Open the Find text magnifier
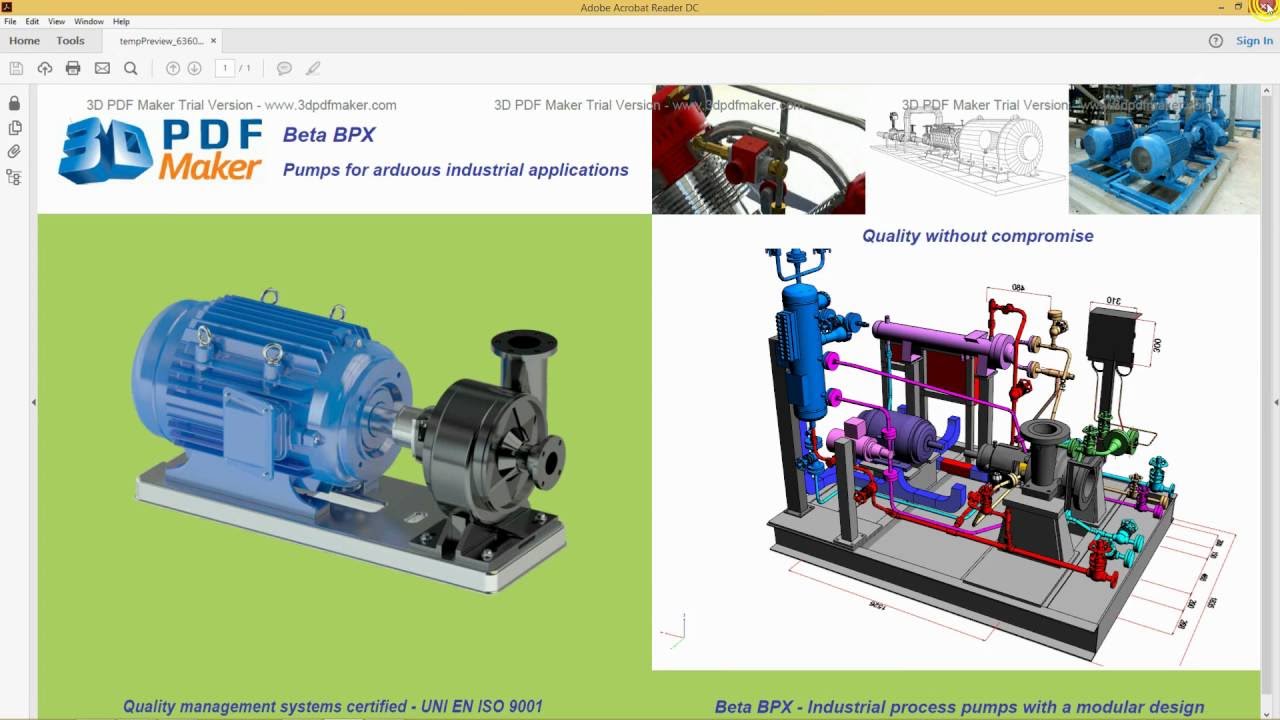The image size is (1280, 720). [x=130, y=68]
